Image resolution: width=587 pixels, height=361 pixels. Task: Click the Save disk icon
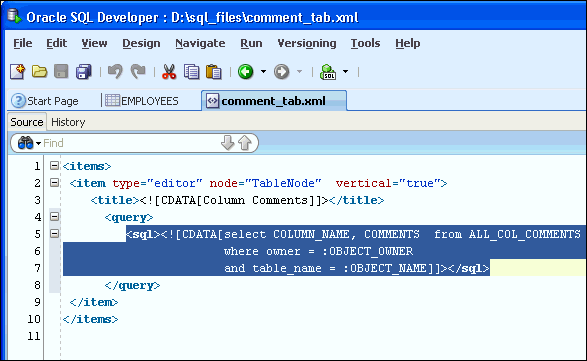pos(61,72)
